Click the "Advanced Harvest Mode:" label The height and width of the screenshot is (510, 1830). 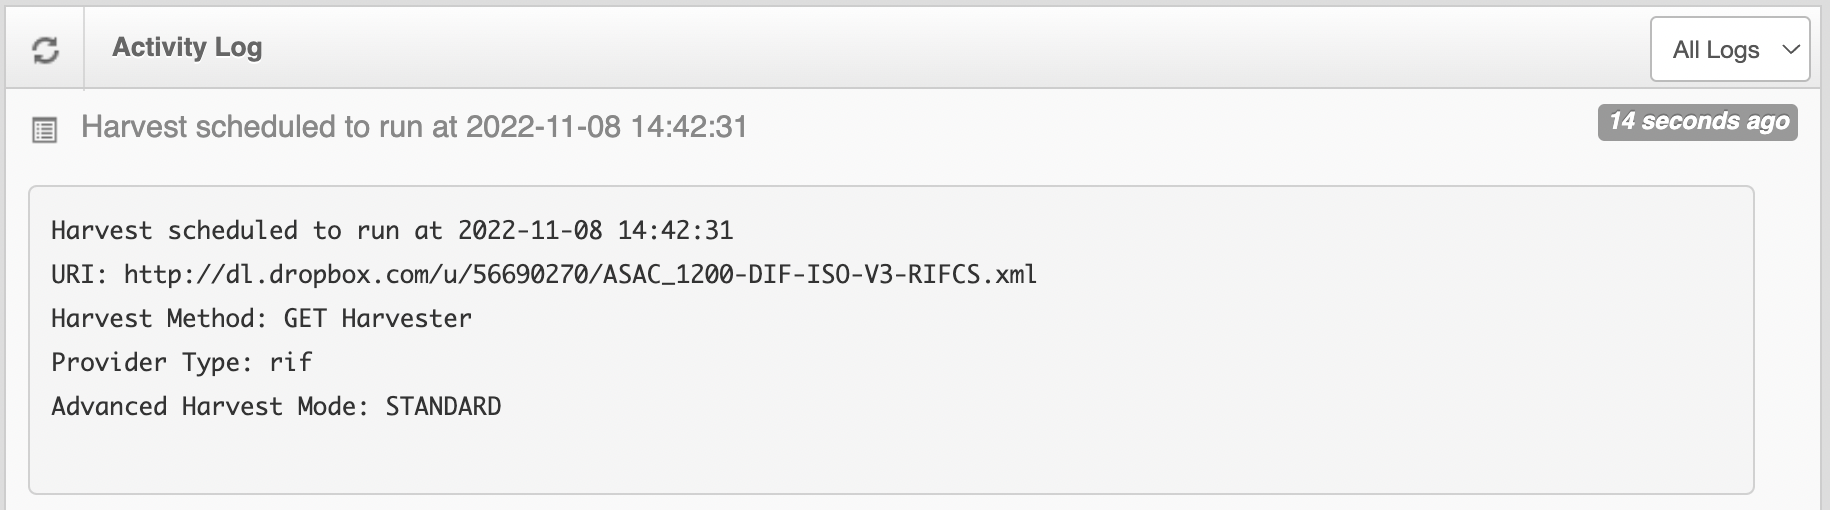tap(210, 406)
